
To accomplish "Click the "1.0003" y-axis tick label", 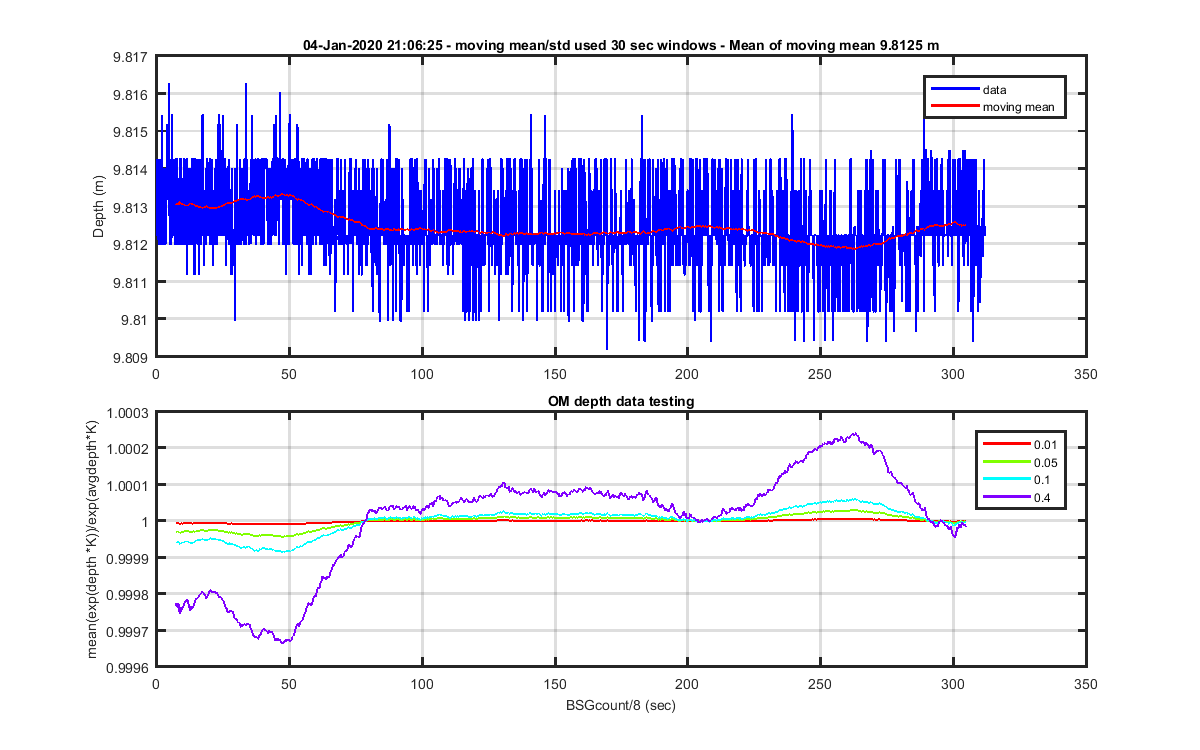I will [x=128, y=412].
